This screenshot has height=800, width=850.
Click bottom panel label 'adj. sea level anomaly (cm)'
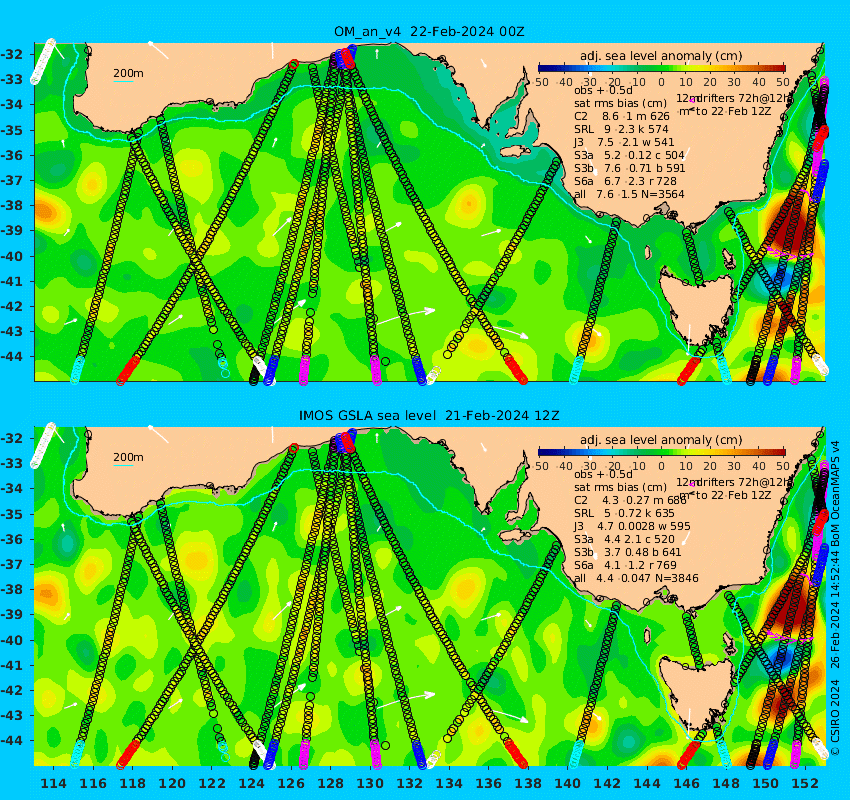click(661, 440)
